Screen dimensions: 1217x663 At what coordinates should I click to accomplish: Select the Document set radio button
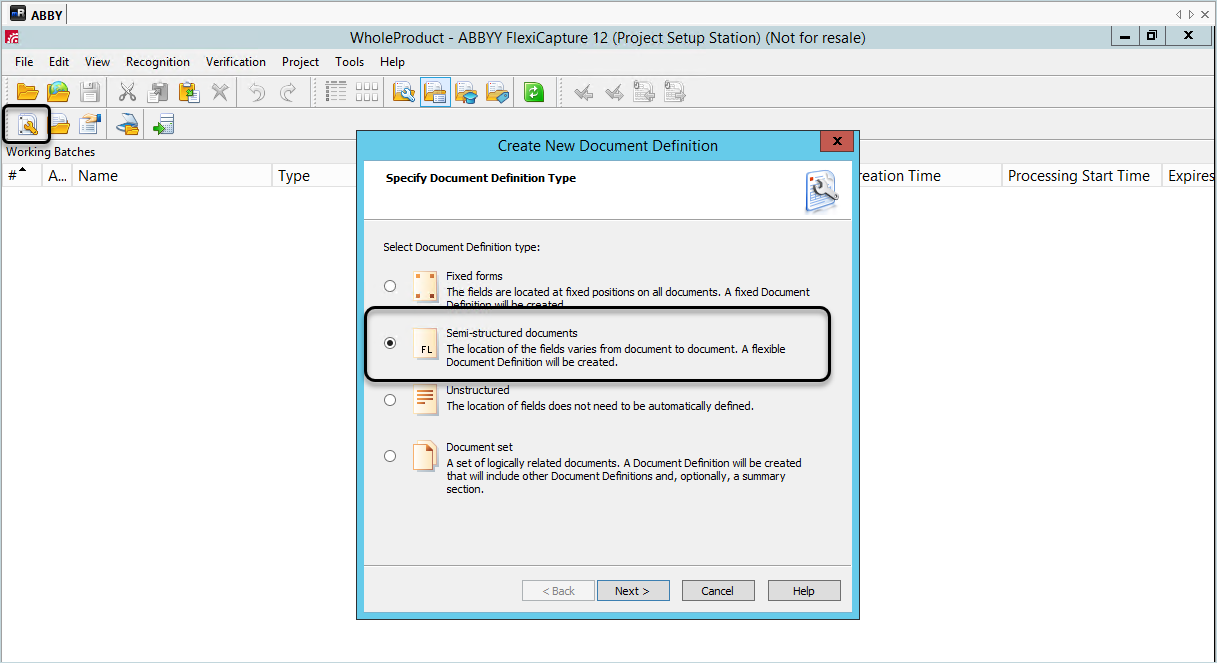tap(390, 456)
